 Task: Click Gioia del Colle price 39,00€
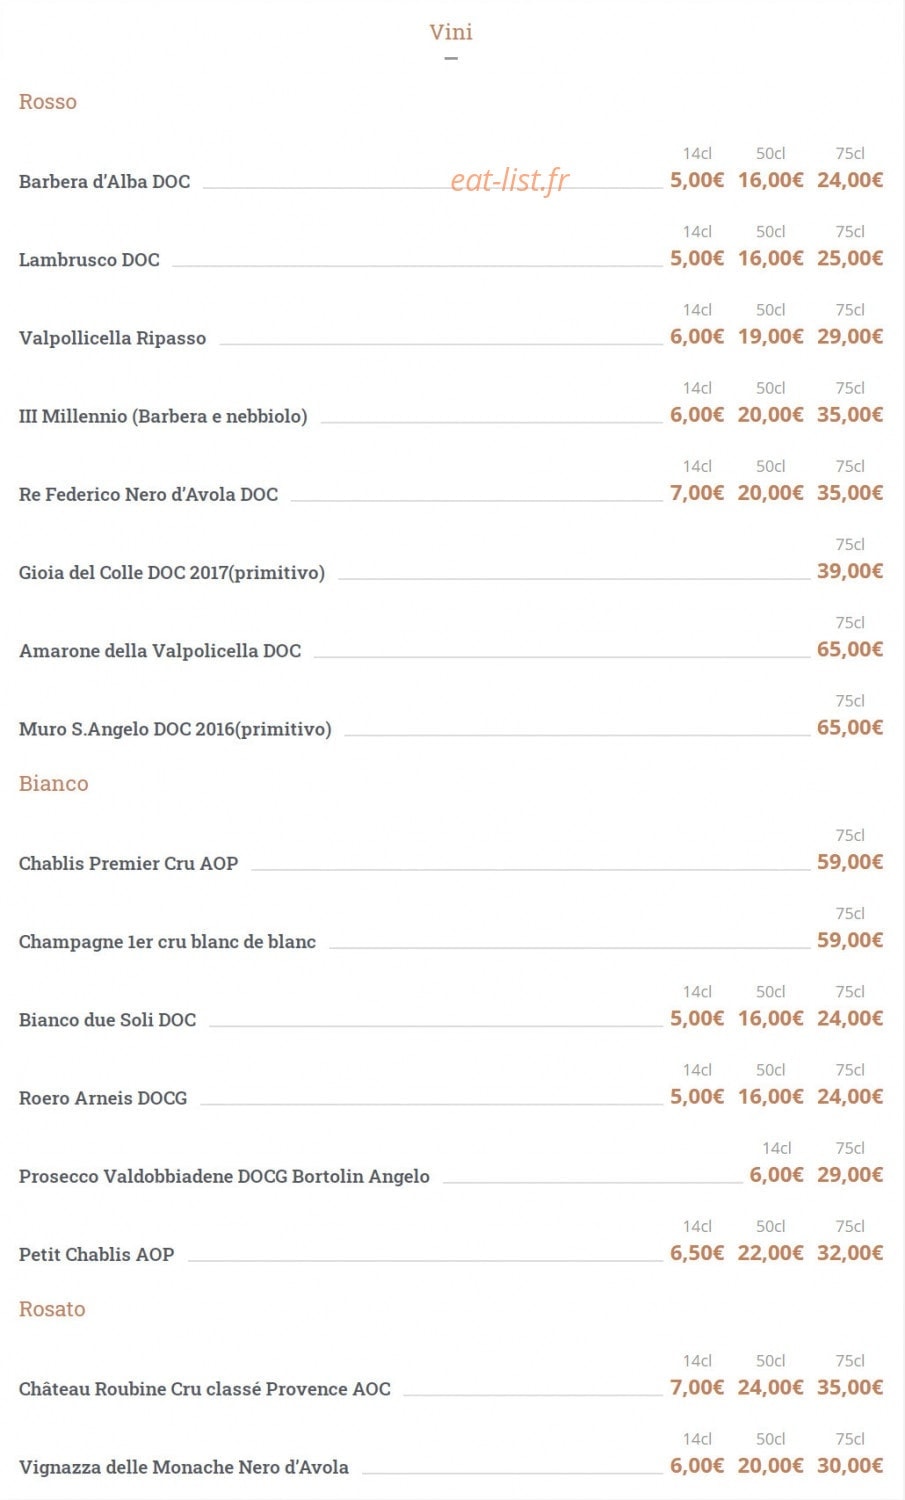coord(850,571)
